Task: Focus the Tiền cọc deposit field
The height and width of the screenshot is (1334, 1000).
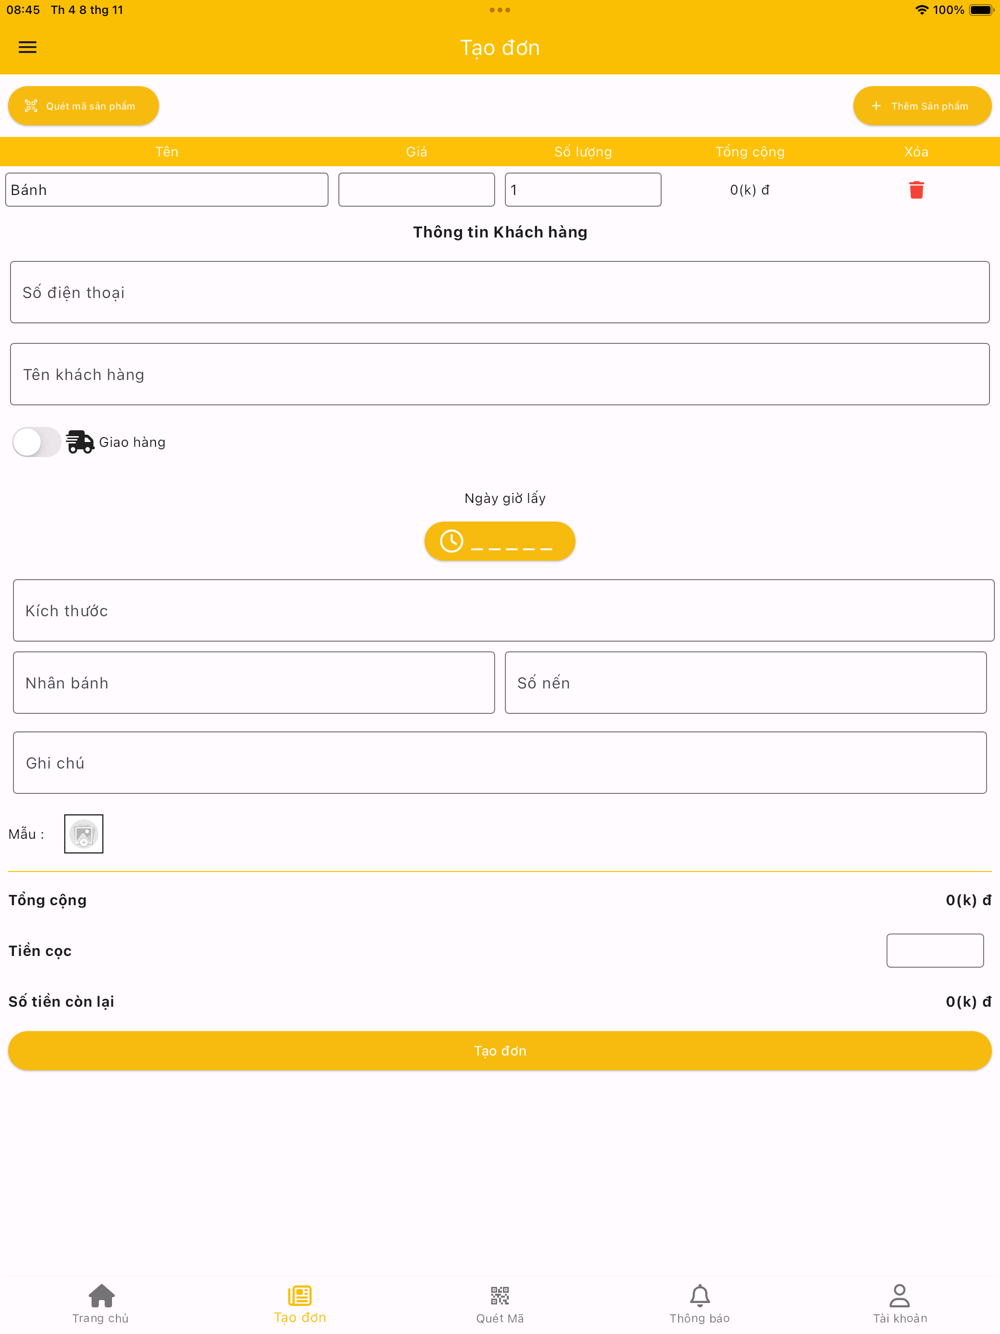Action: (935, 951)
